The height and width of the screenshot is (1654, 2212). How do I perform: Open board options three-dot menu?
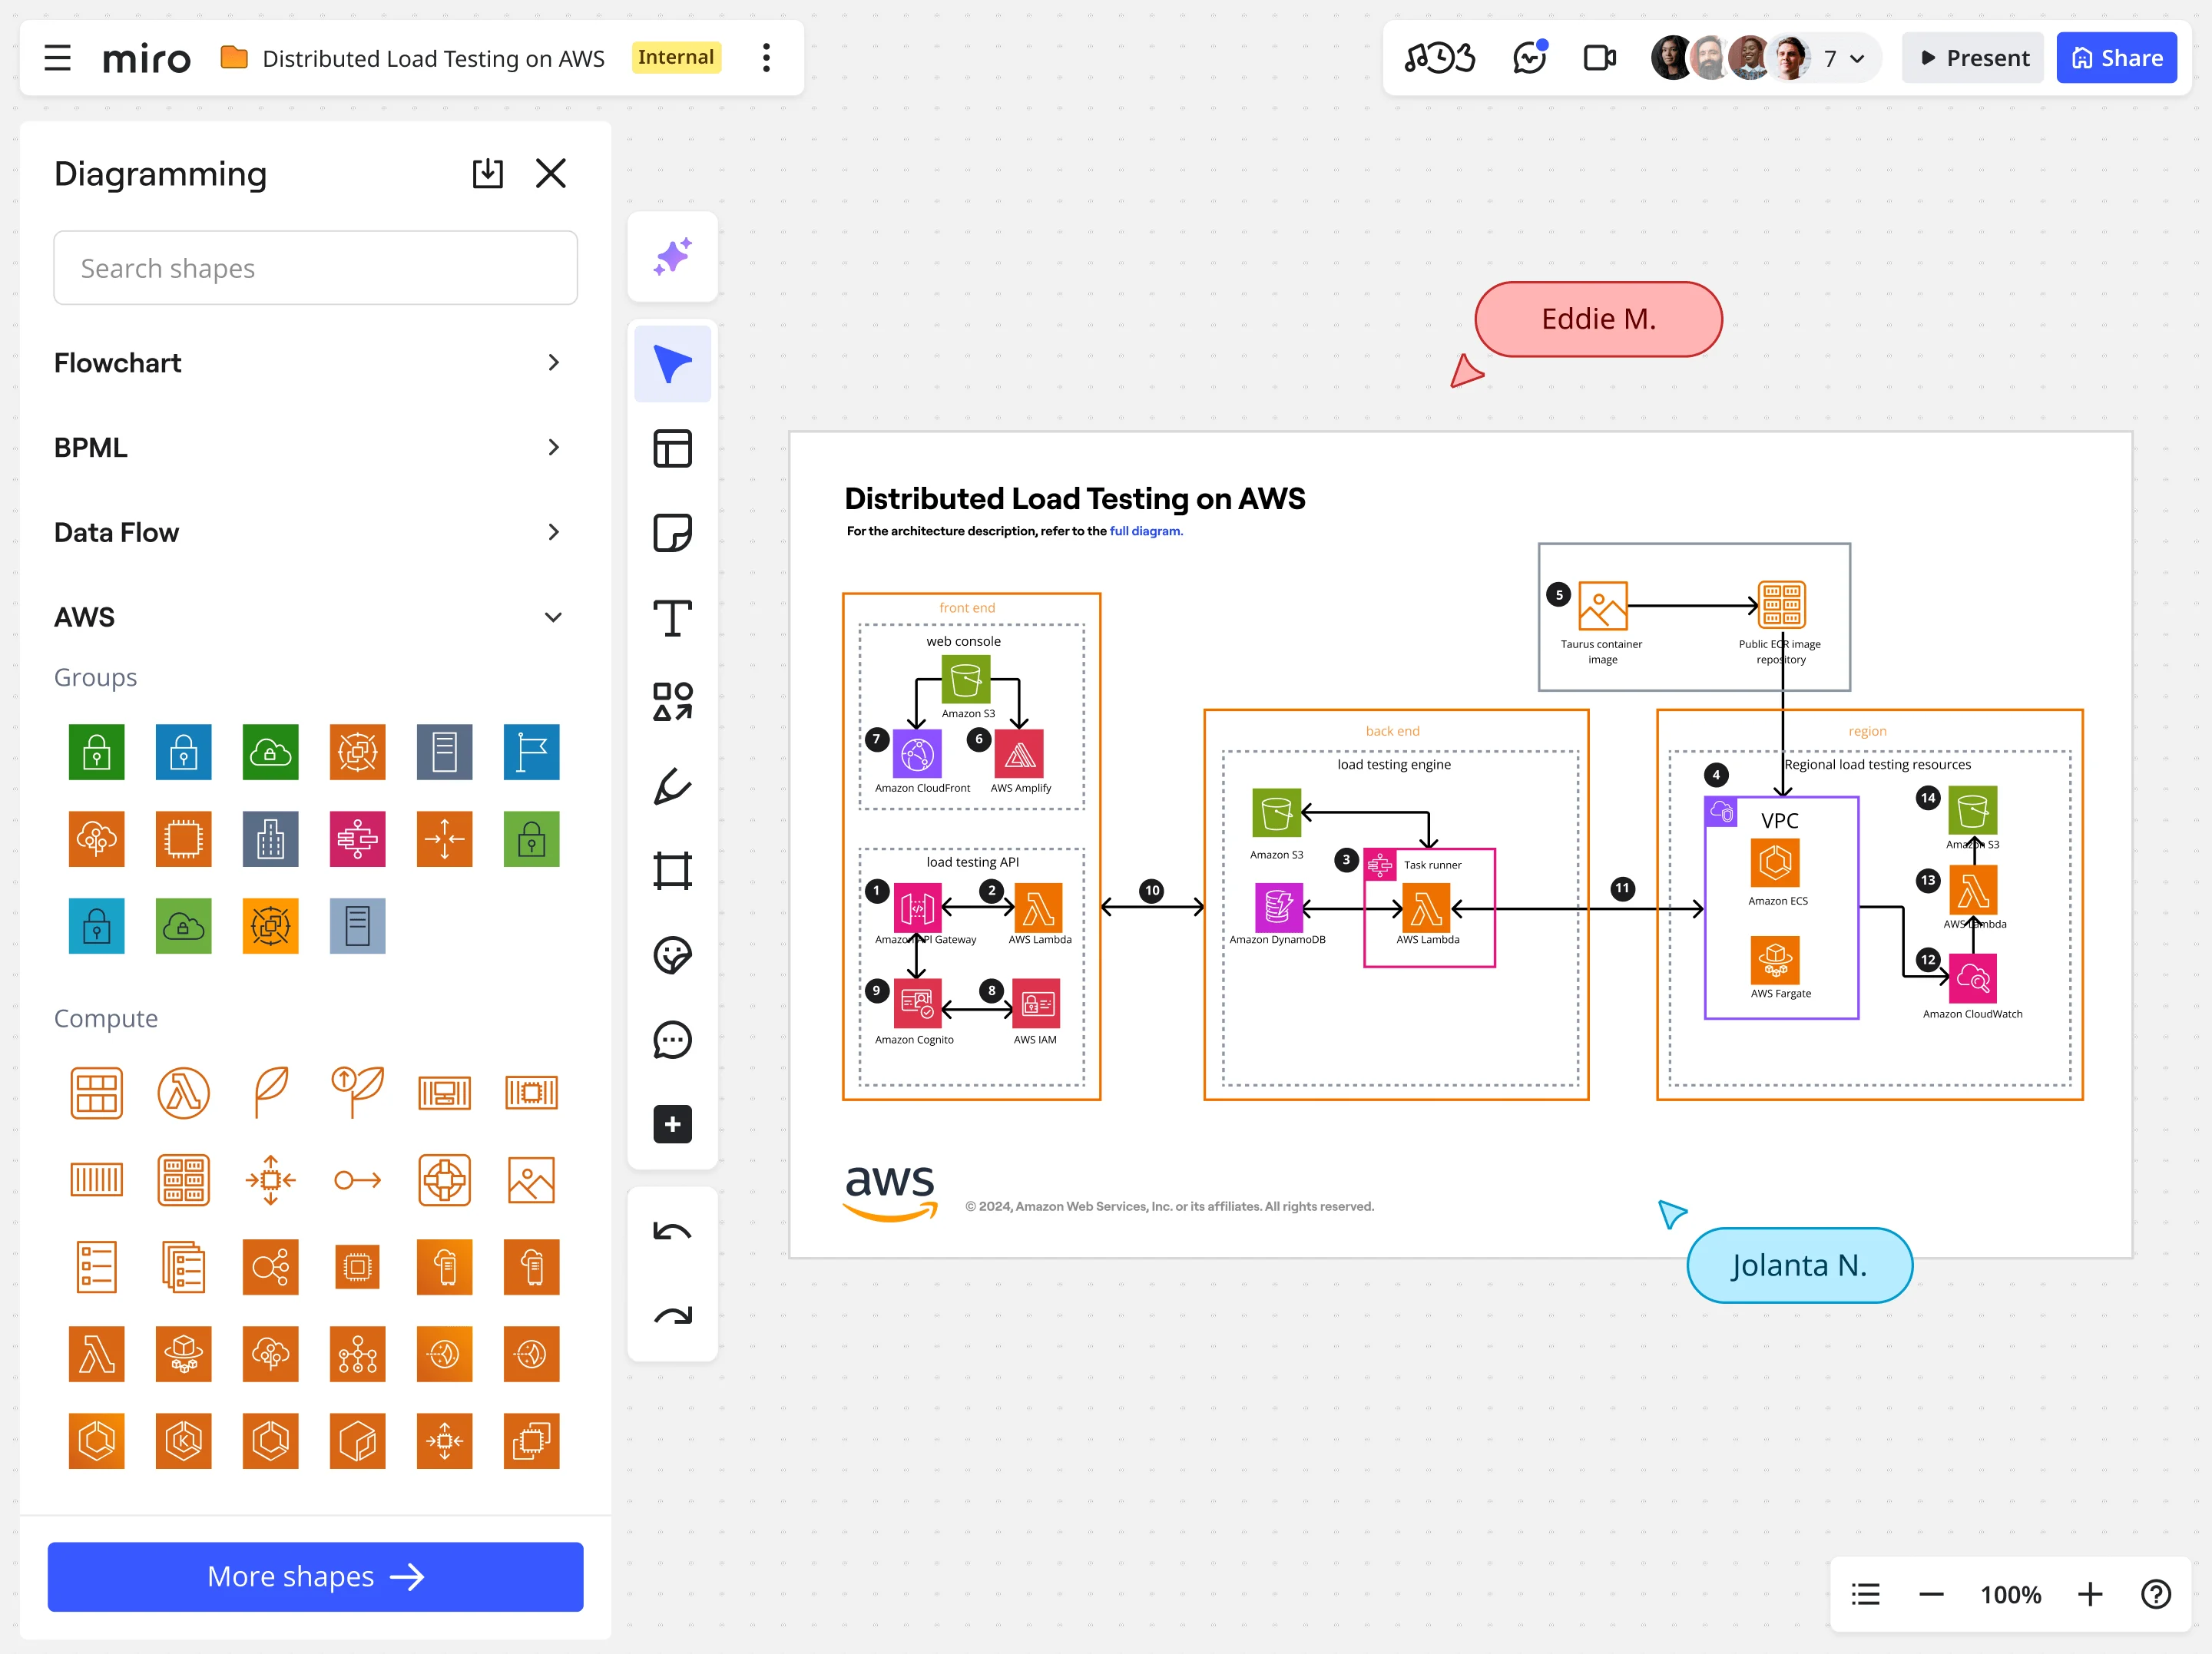pos(766,58)
